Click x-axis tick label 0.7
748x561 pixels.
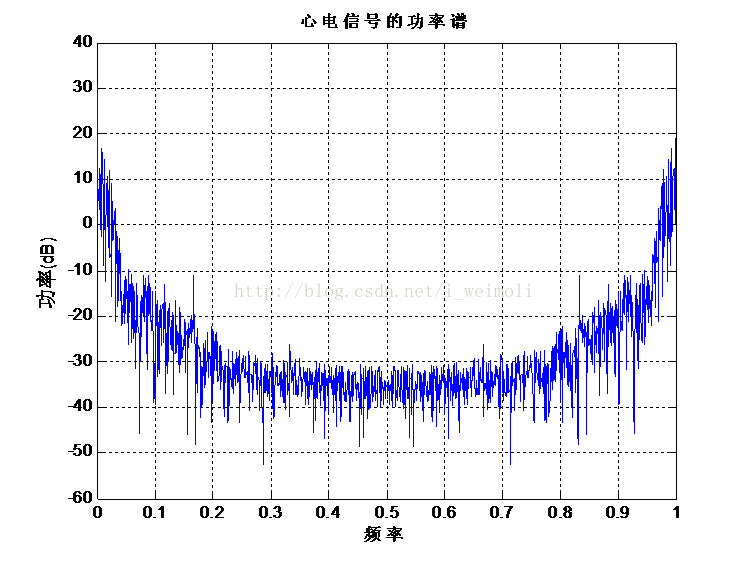tap(502, 512)
